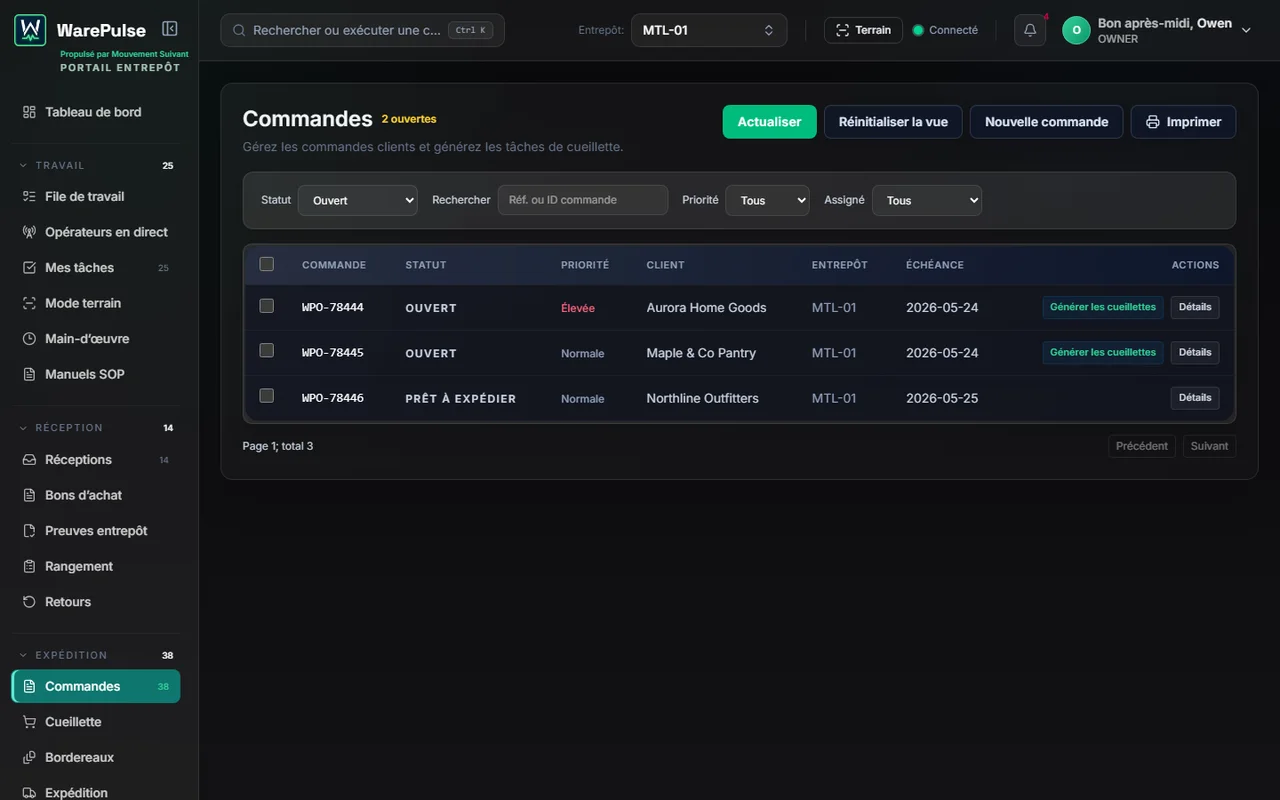Expand the user menu chevron

(x=1246, y=30)
